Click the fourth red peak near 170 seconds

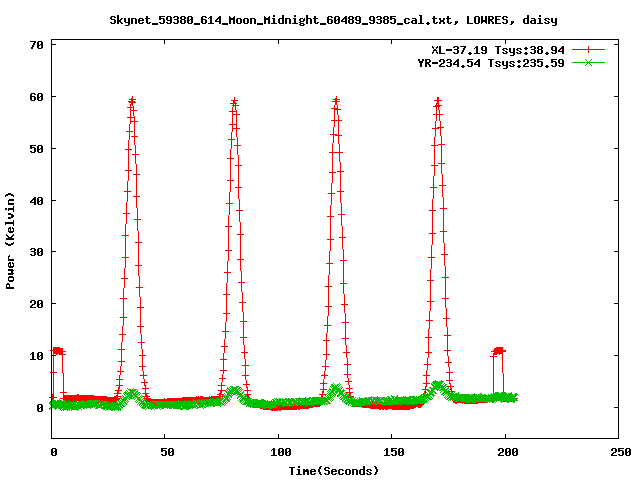coord(438,101)
